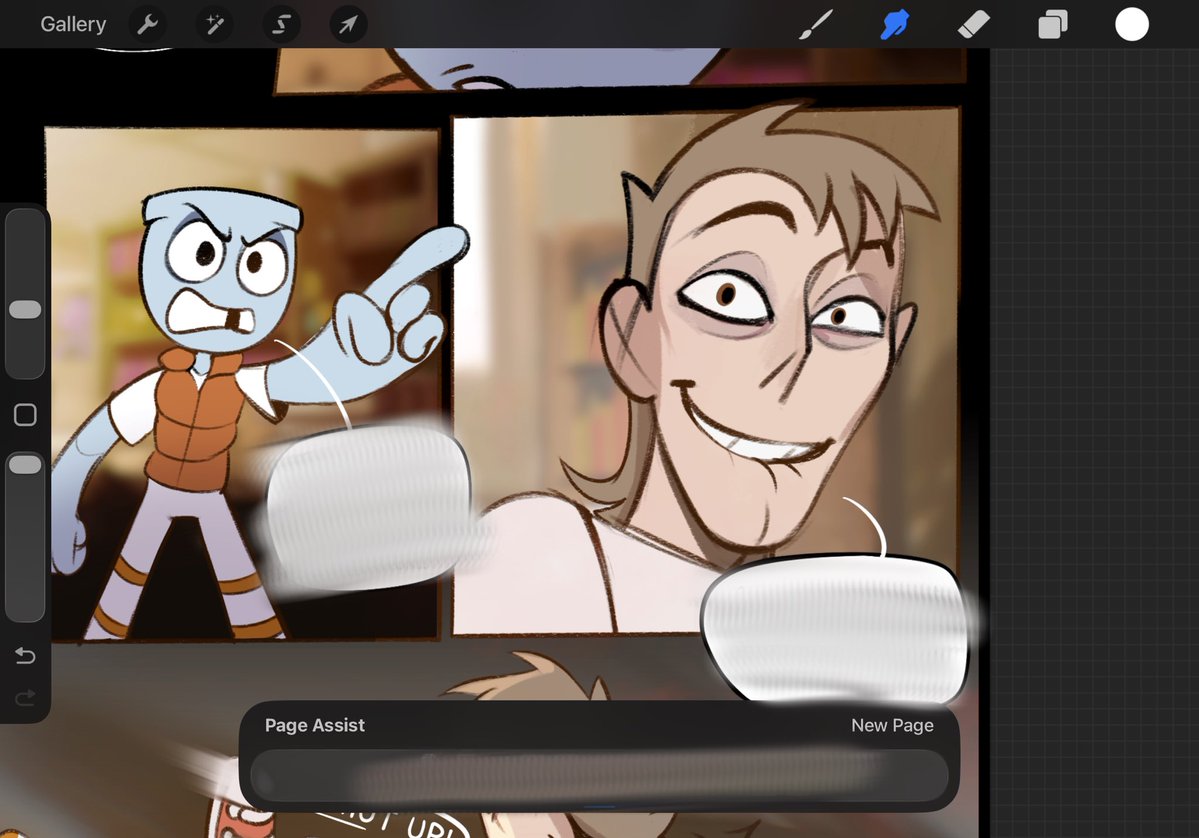Activate the Transform arrow tool
The height and width of the screenshot is (838, 1199).
(348, 24)
